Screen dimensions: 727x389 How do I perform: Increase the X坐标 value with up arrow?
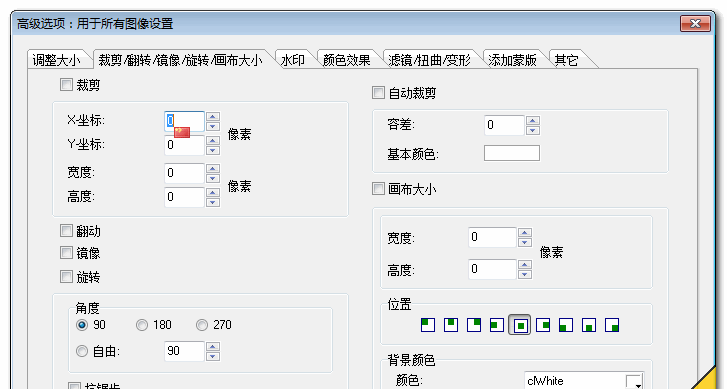point(213,116)
